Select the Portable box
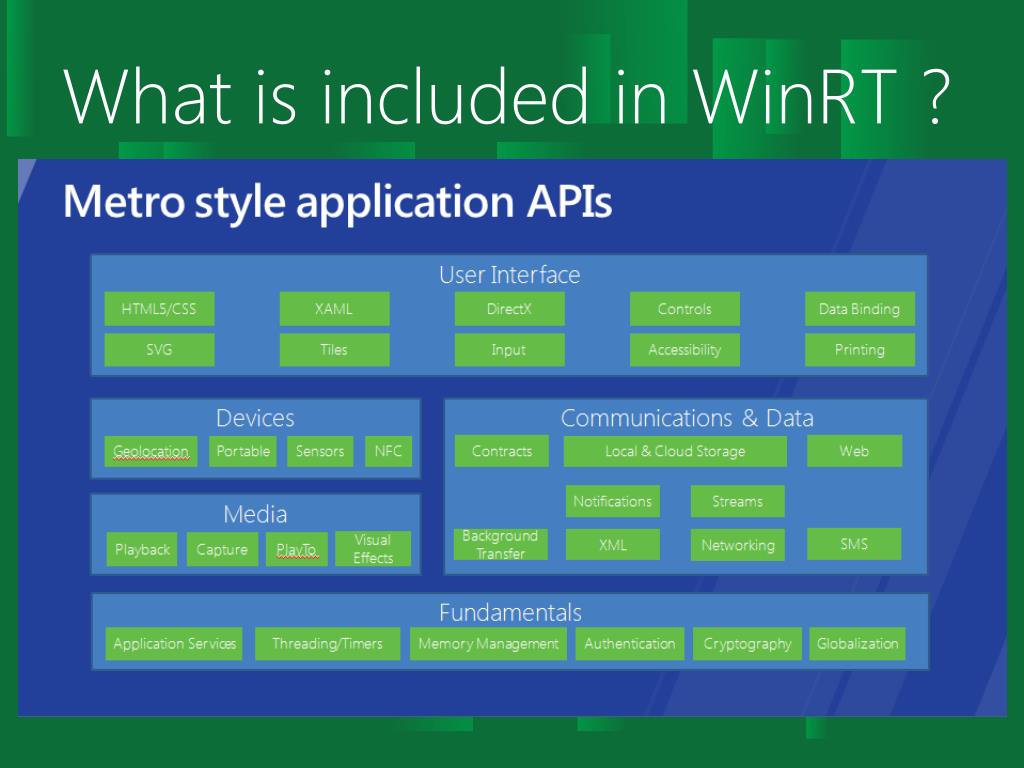Viewport: 1024px width, 768px height. [x=243, y=451]
